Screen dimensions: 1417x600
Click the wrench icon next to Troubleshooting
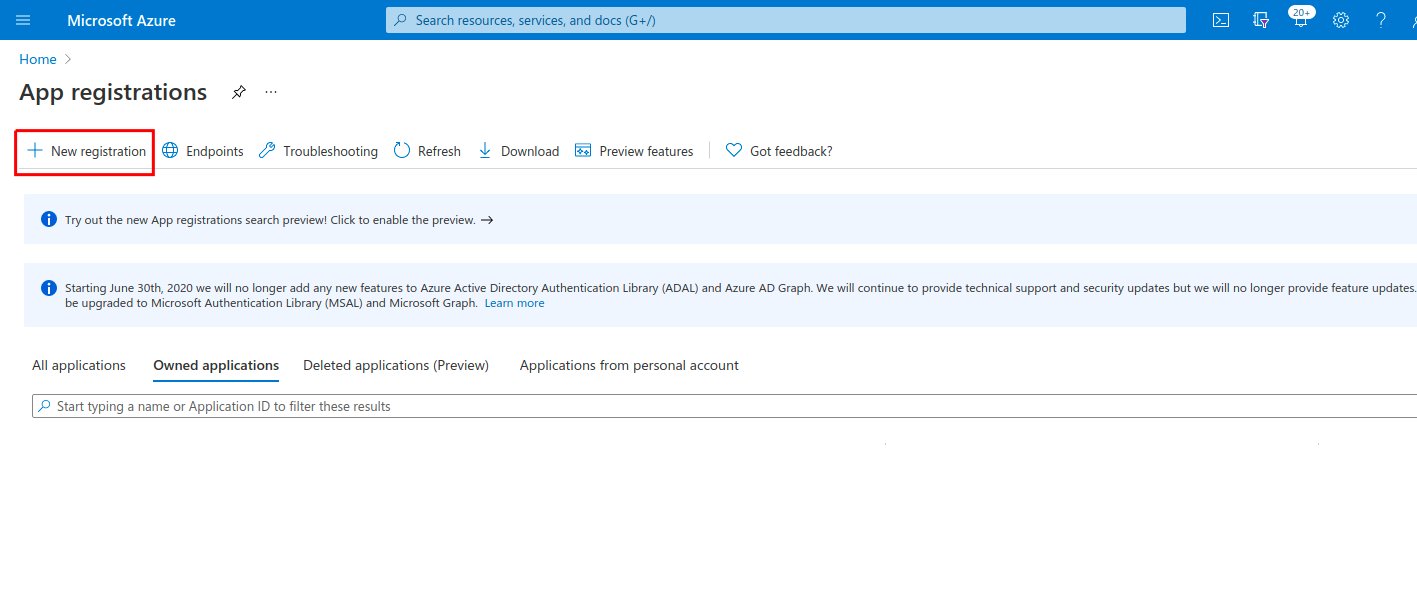pyautogui.click(x=266, y=150)
